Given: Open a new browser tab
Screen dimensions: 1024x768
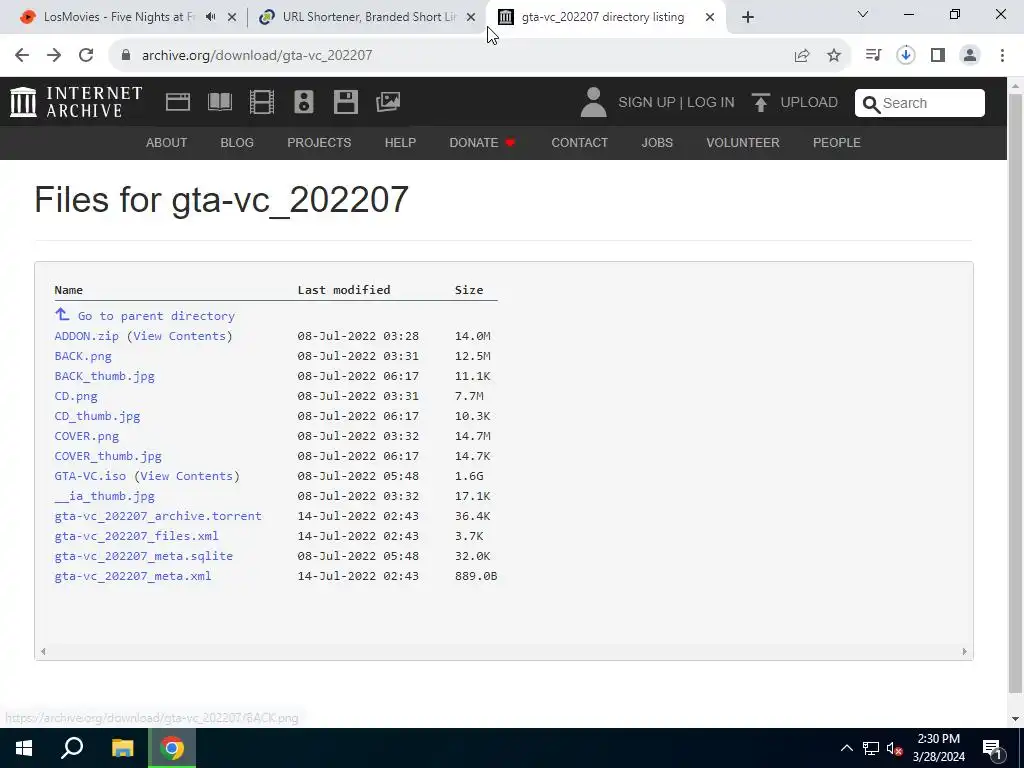Looking at the screenshot, I should click(x=748, y=17).
